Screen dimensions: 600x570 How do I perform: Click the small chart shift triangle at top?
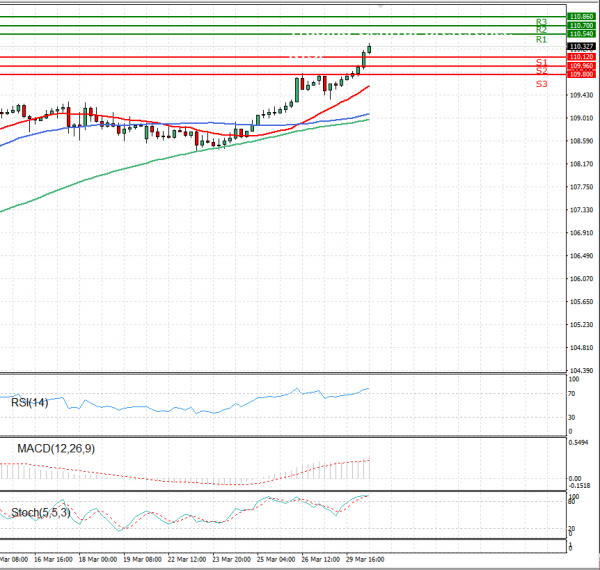pyautogui.click(x=379, y=6)
